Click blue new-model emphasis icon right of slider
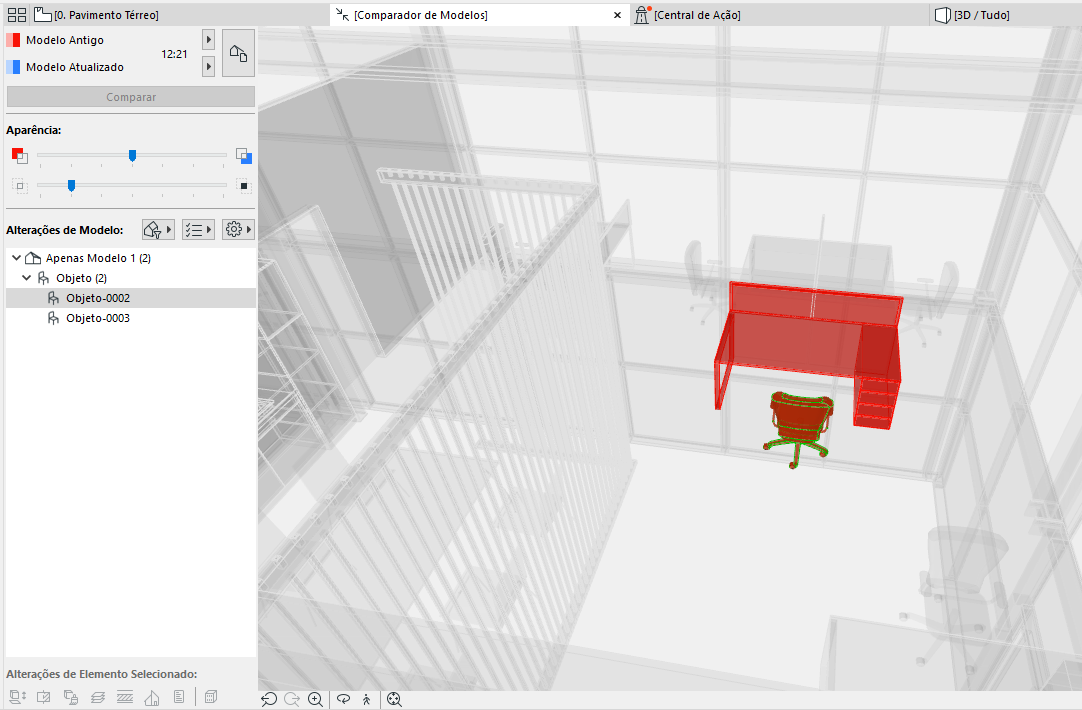This screenshot has width=1082, height=710. (244, 156)
